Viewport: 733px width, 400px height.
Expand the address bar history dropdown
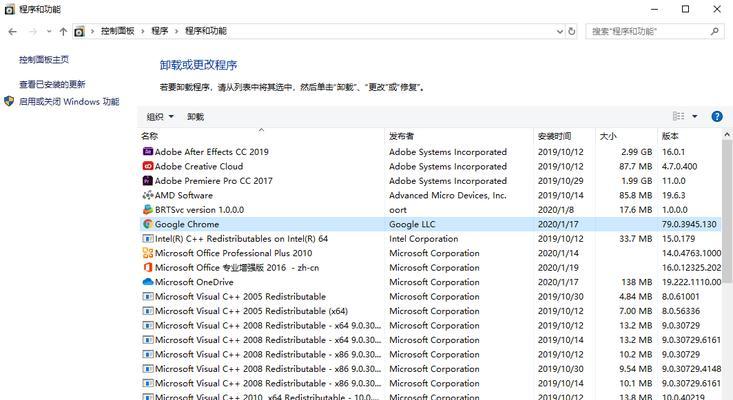point(560,31)
